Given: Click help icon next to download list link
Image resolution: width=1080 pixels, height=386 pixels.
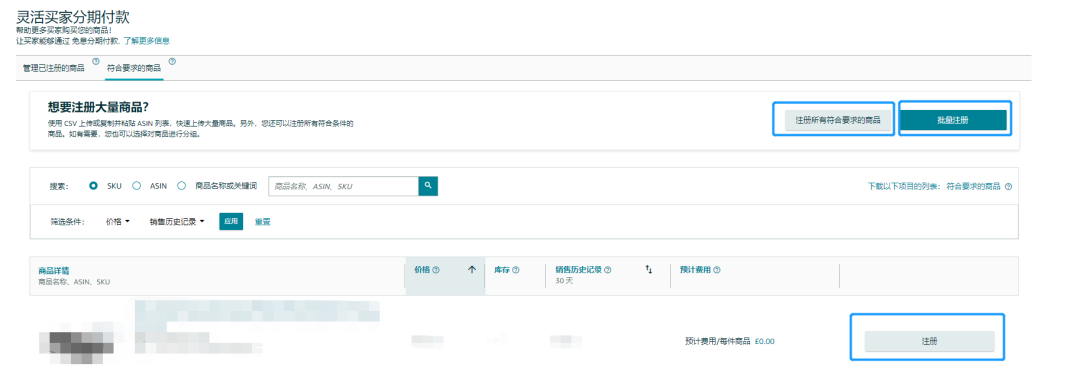Looking at the screenshot, I should (x=1008, y=187).
